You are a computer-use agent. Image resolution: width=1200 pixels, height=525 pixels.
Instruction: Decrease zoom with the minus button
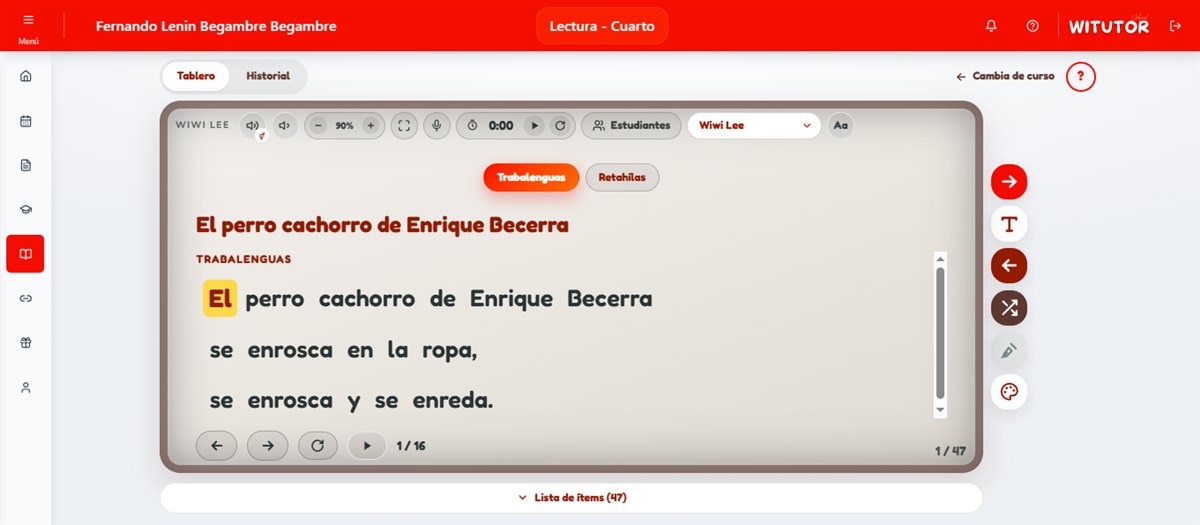[x=319, y=126]
